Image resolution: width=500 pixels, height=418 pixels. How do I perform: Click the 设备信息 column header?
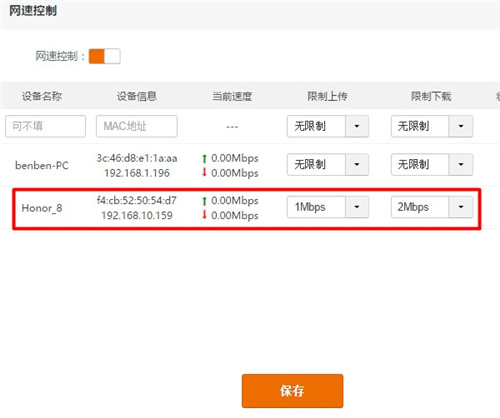tap(137, 96)
